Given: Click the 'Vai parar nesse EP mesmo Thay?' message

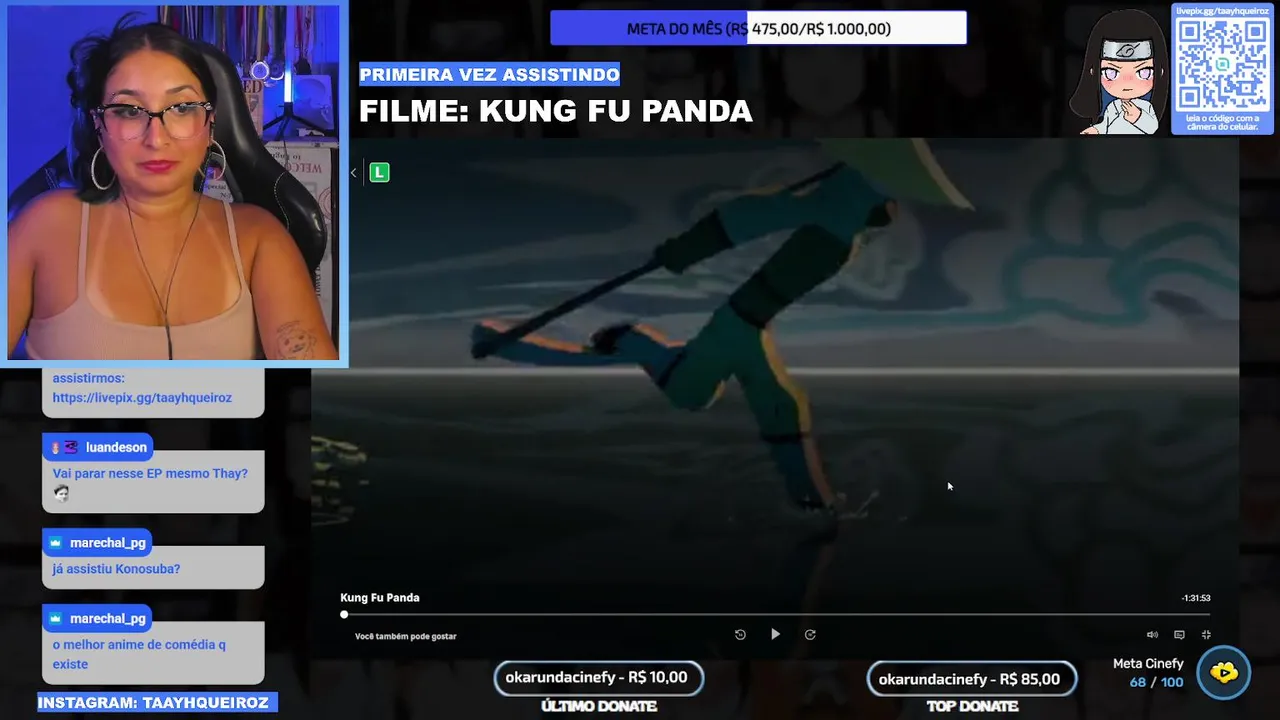Looking at the screenshot, I should (150, 473).
